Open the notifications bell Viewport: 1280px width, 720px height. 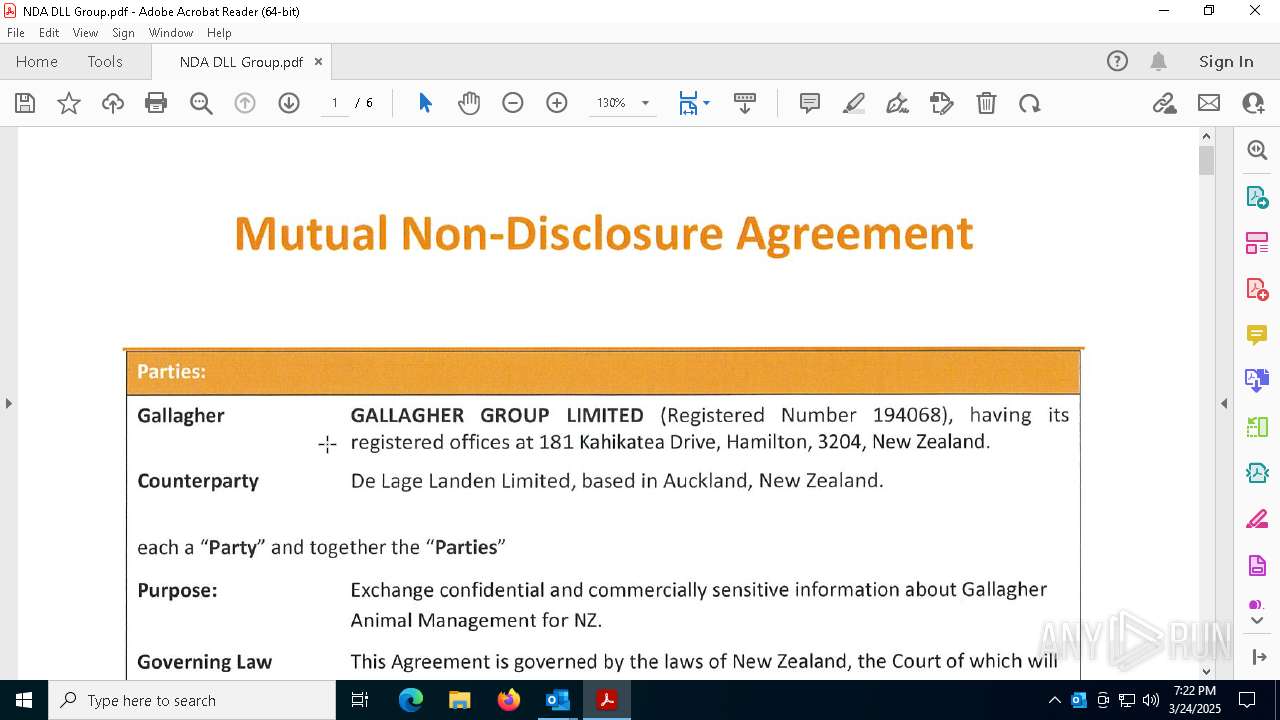pyautogui.click(x=1158, y=61)
